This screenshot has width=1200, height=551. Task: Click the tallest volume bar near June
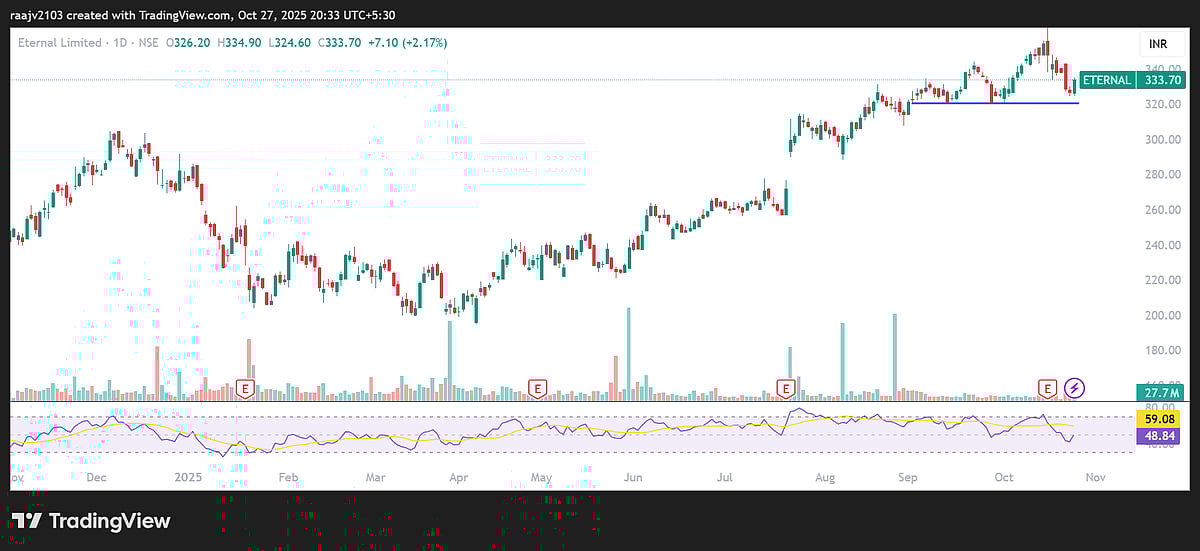pyautogui.click(x=628, y=350)
